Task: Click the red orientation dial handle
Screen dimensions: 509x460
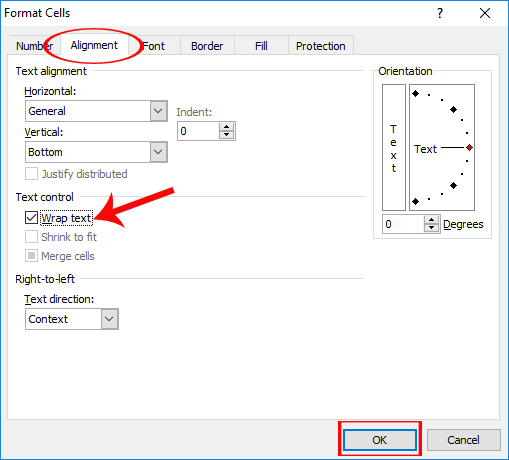Action: click(x=469, y=147)
